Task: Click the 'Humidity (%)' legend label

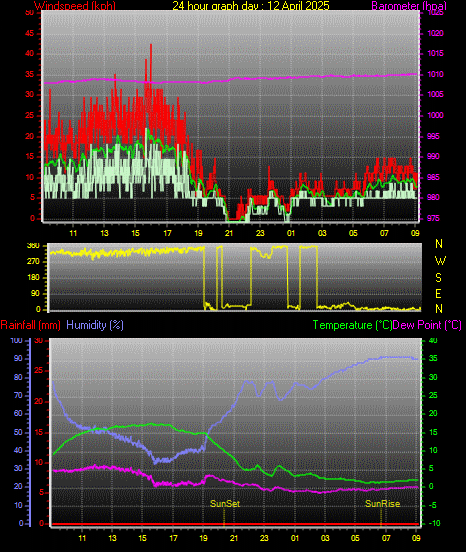Action: 95,325
